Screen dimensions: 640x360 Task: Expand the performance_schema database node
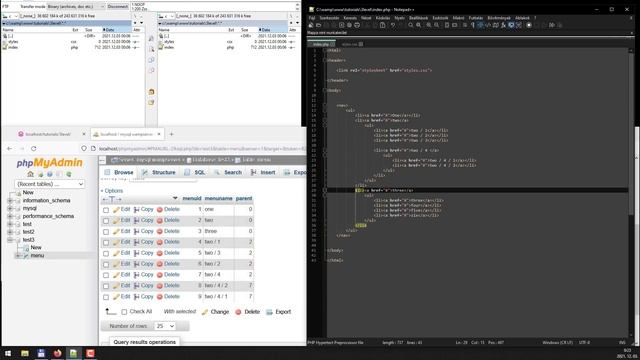10,216
